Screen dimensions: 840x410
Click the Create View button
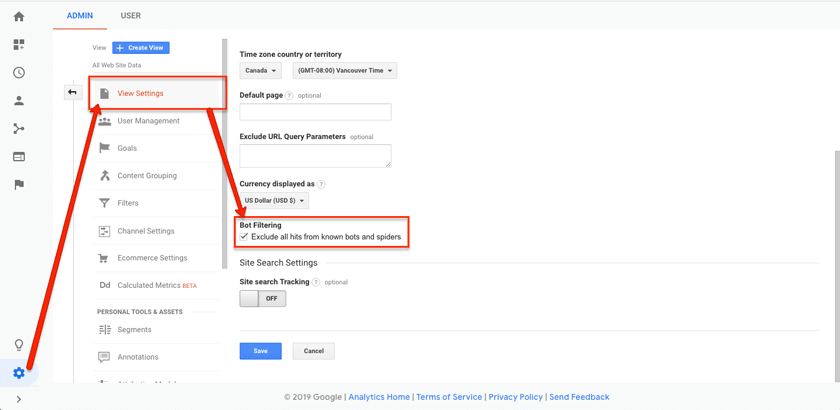tap(141, 48)
